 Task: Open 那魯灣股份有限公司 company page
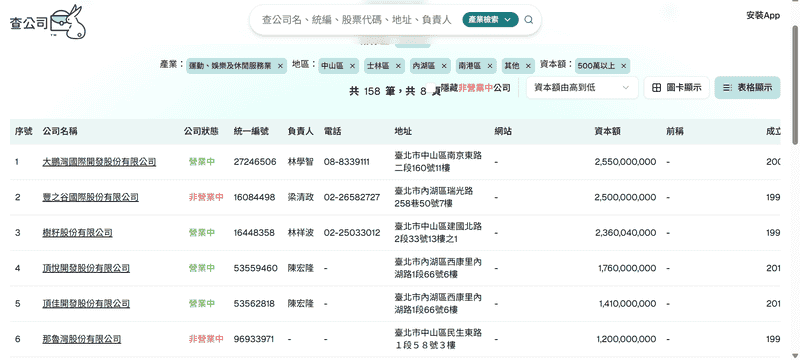click(82, 339)
